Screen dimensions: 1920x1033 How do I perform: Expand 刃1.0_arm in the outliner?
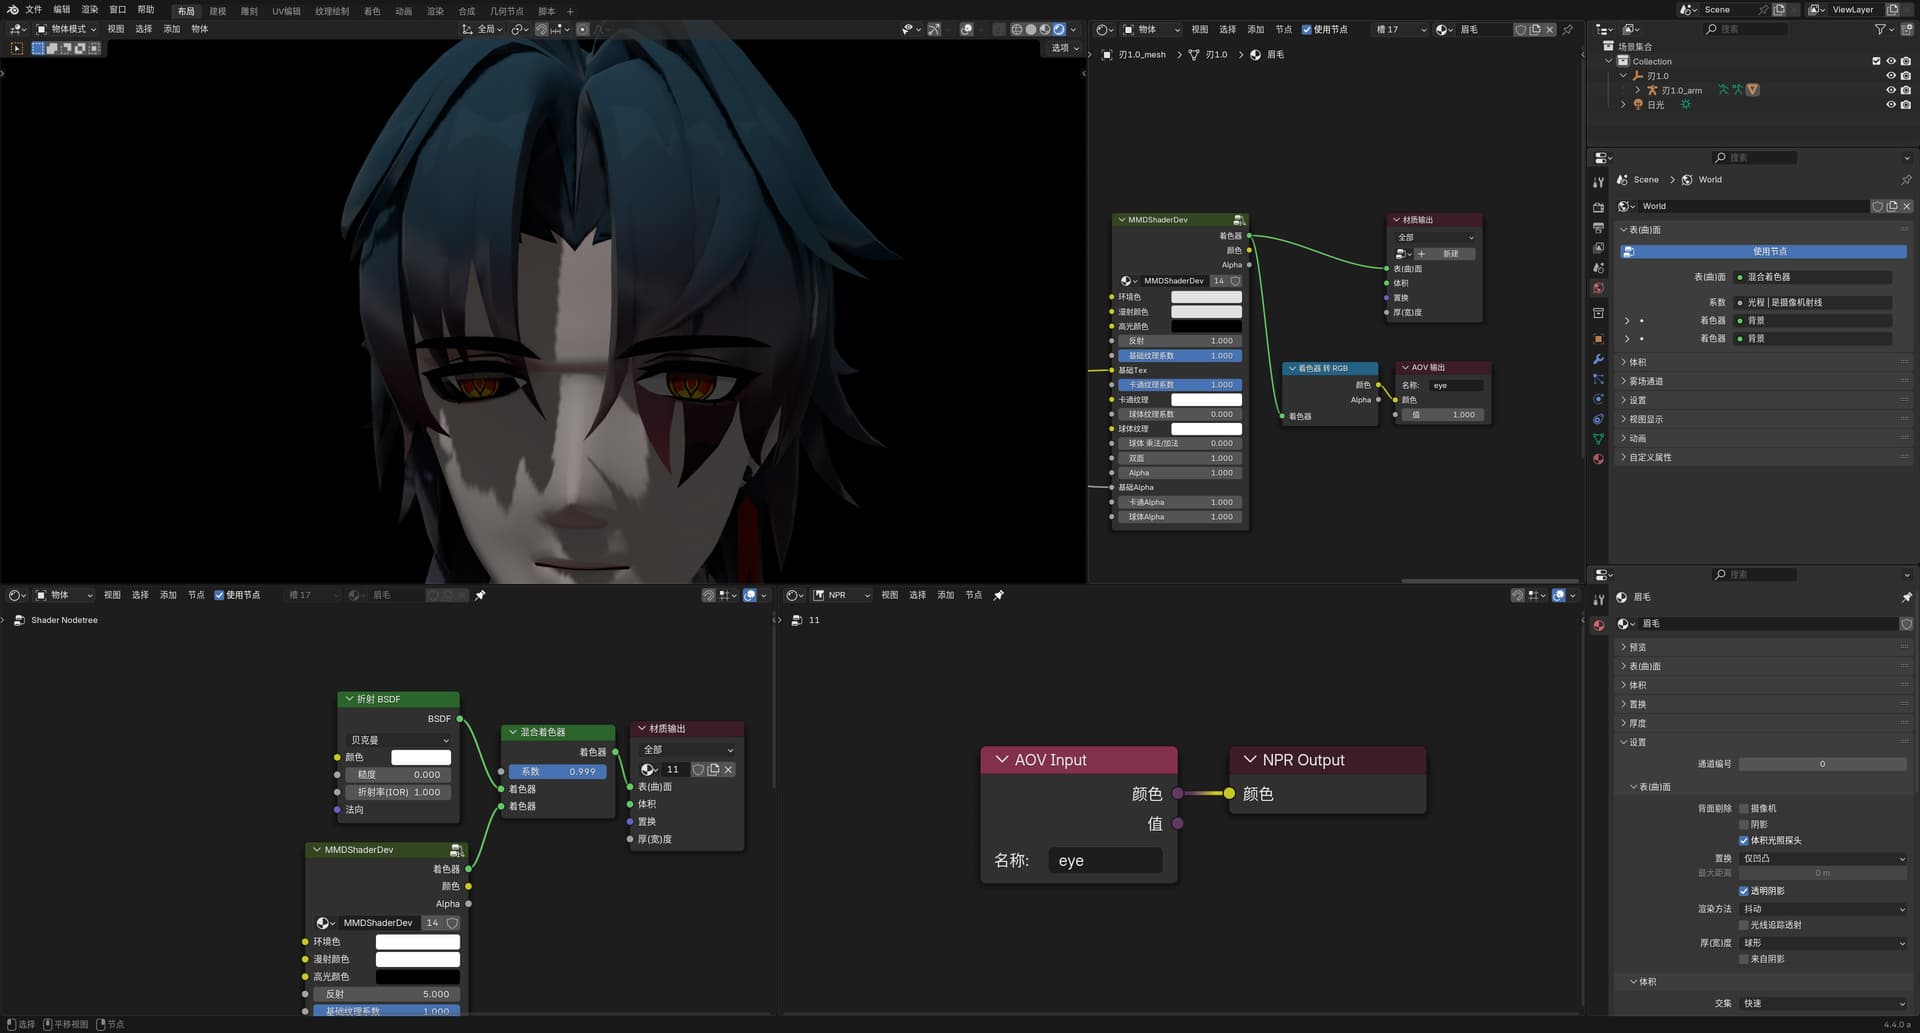click(1637, 90)
